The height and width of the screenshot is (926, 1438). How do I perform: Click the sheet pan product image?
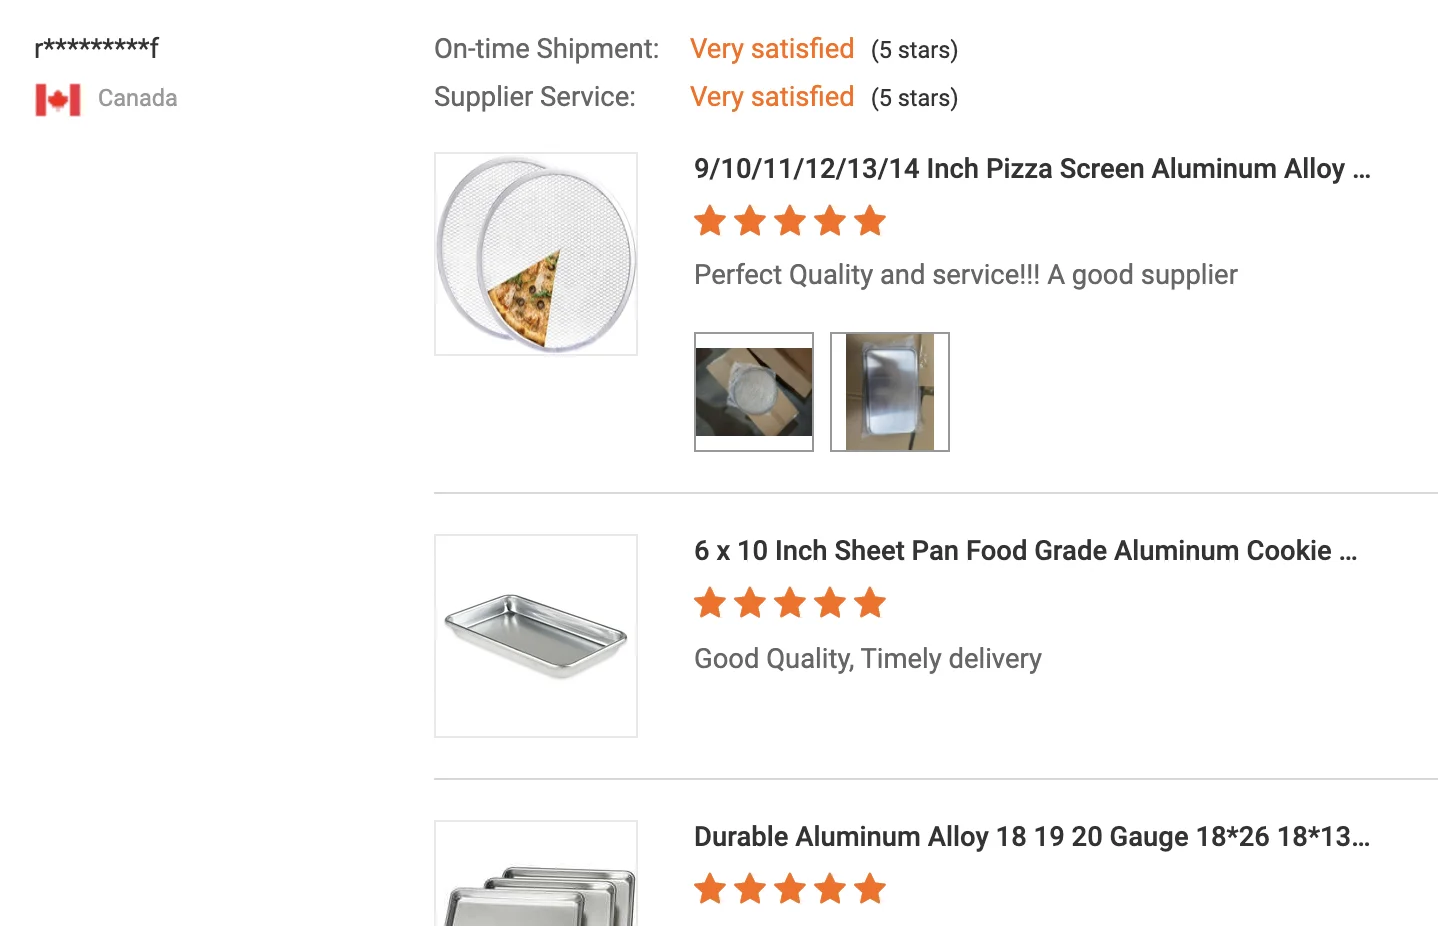[x=535, y=635]
